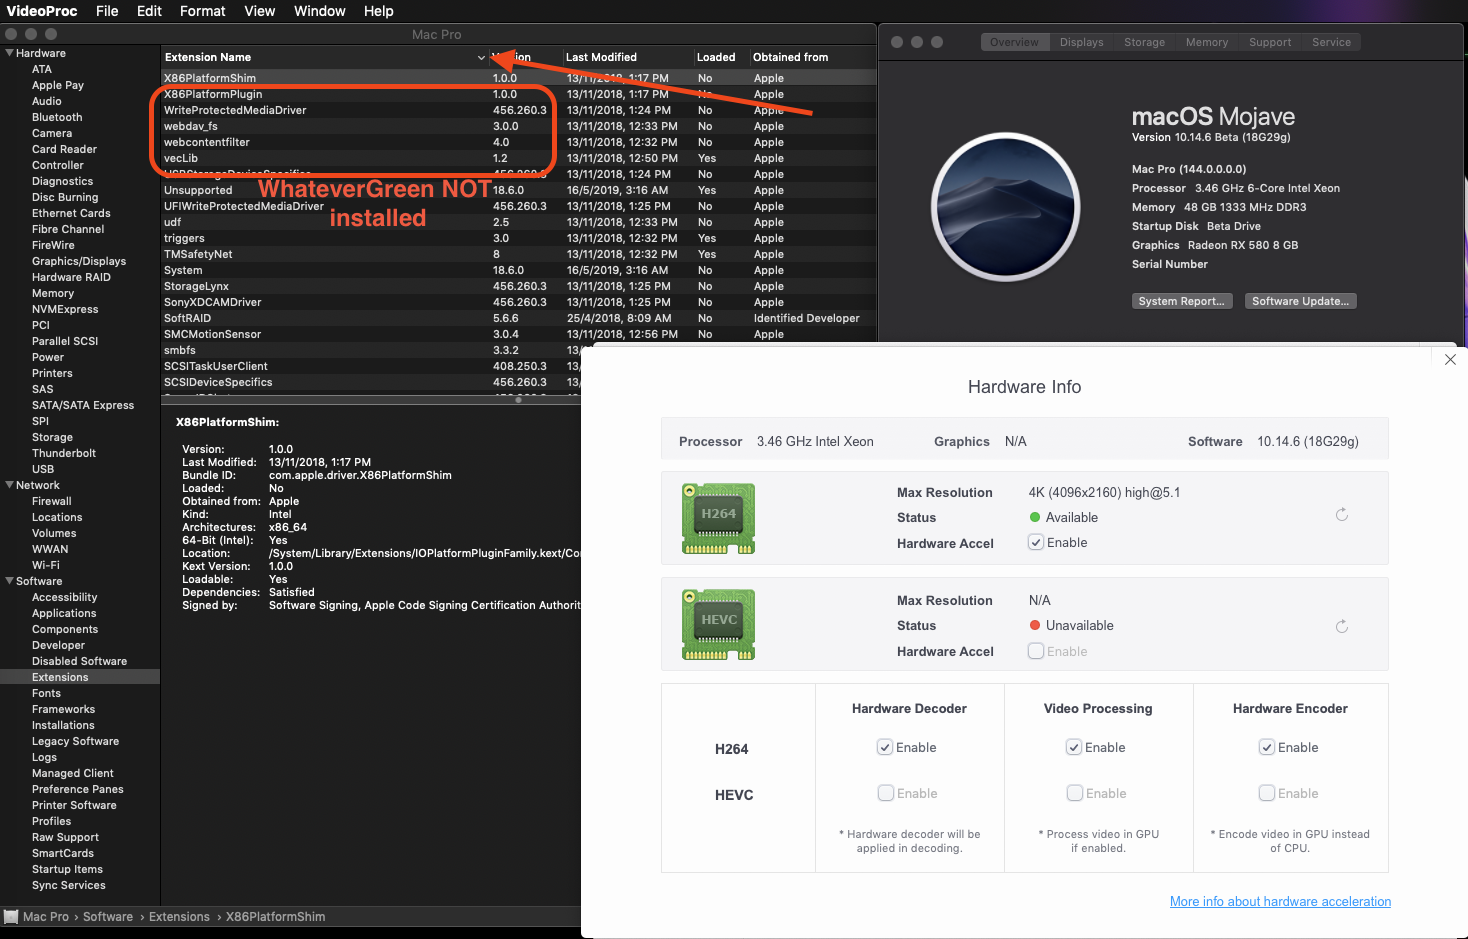Image resolution: width=1468 pixels, height=939 pixels.
Task: Click the System Report button
Action: (1181, 301)
